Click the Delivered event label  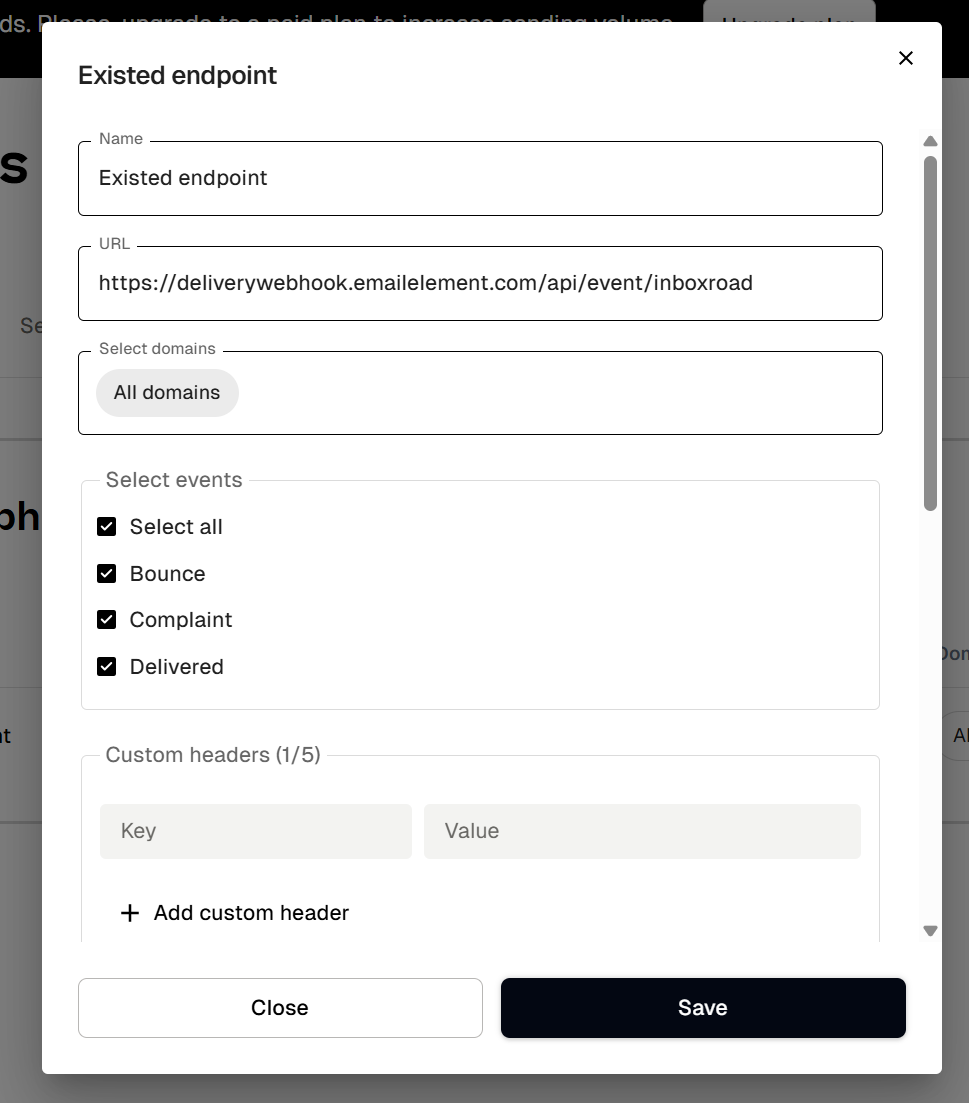tap(177, 667)
